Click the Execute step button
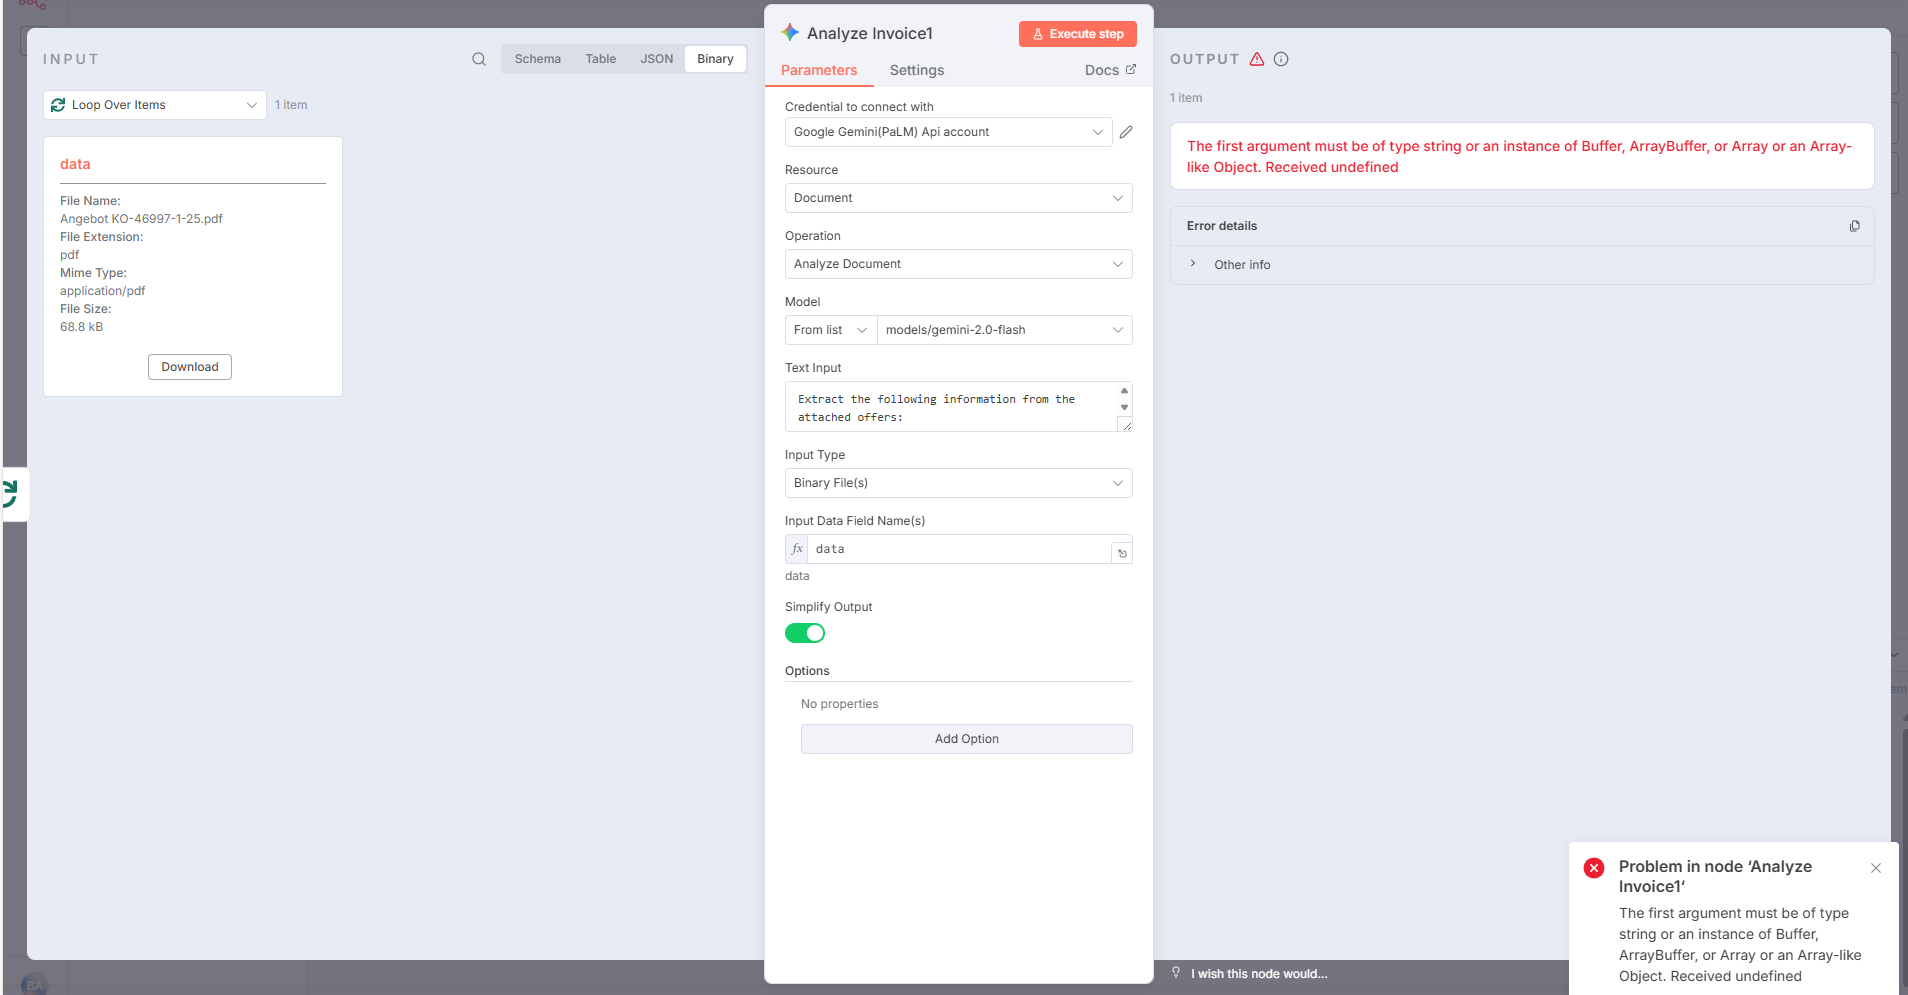 click(1077, 34)
